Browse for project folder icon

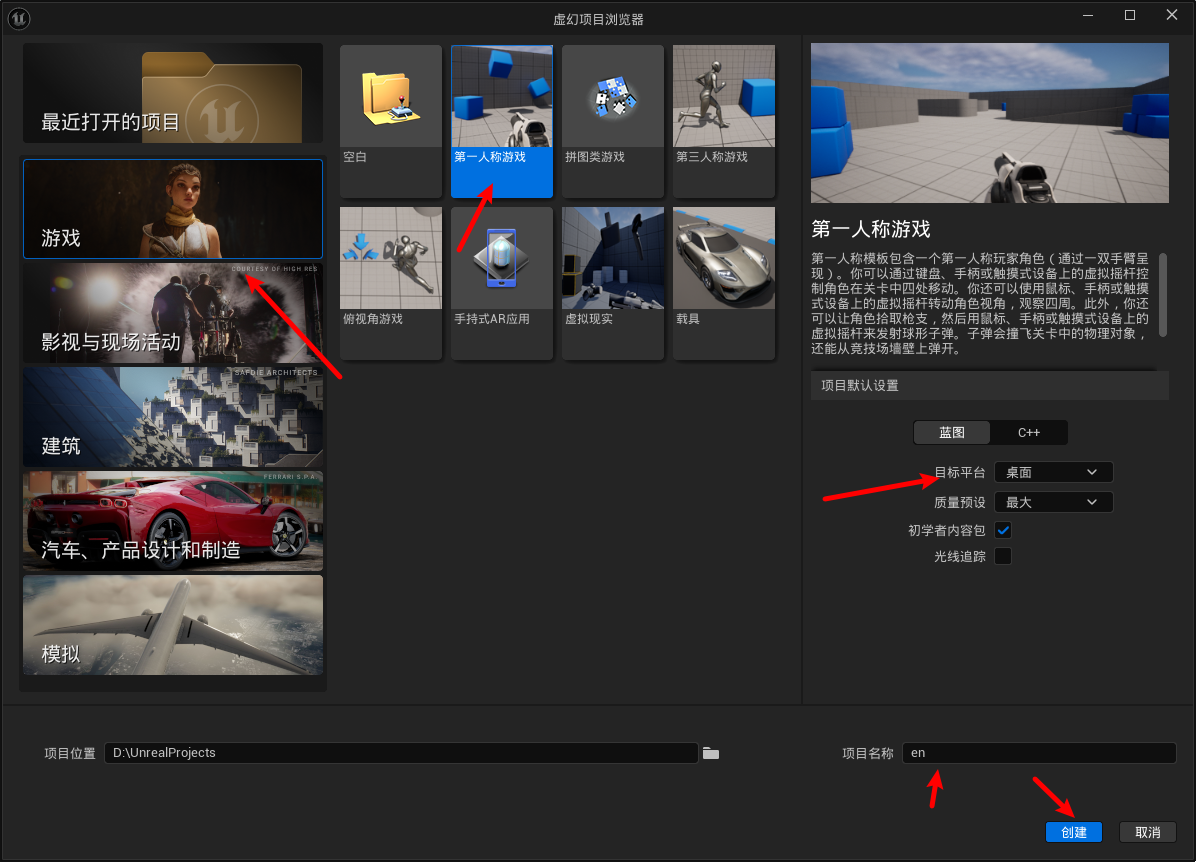pos(711,753)
